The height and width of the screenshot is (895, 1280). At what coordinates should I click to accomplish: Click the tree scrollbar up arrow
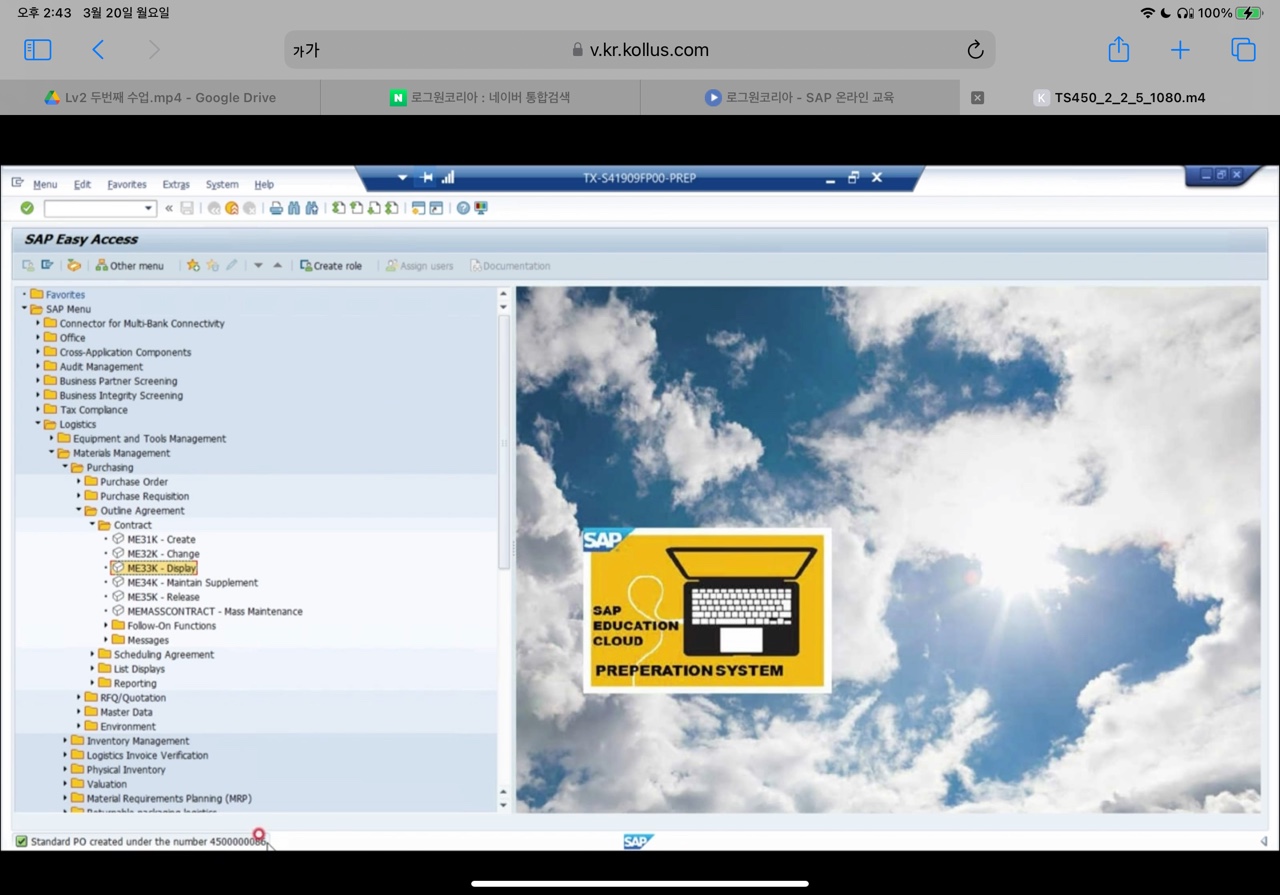coord(503,294)
